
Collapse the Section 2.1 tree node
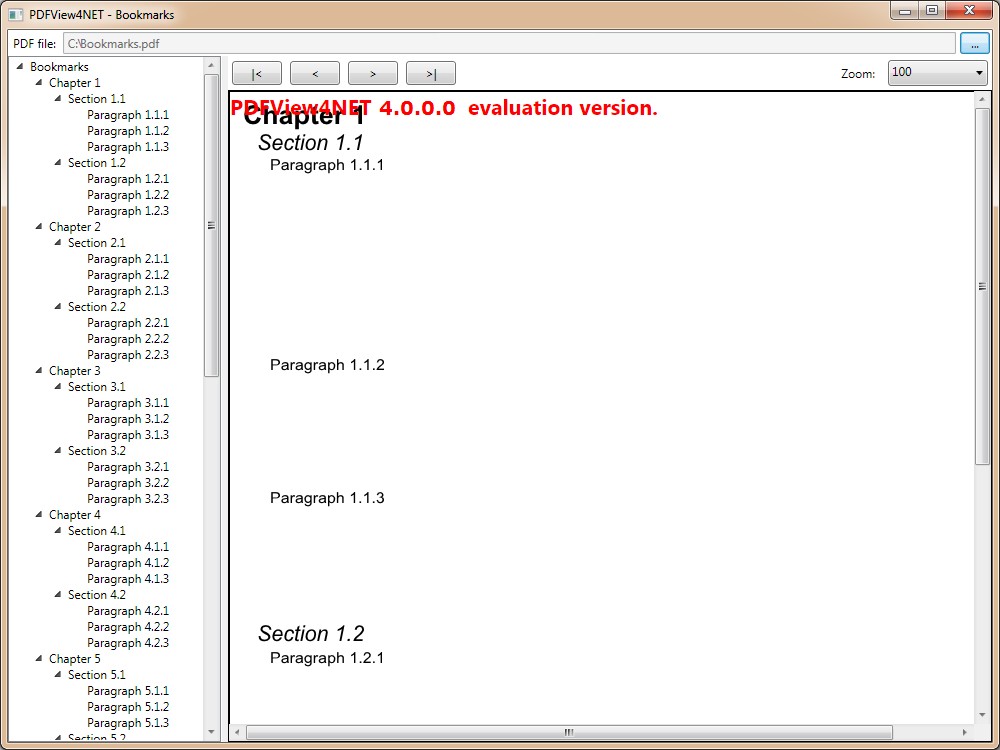pos(58,243)
